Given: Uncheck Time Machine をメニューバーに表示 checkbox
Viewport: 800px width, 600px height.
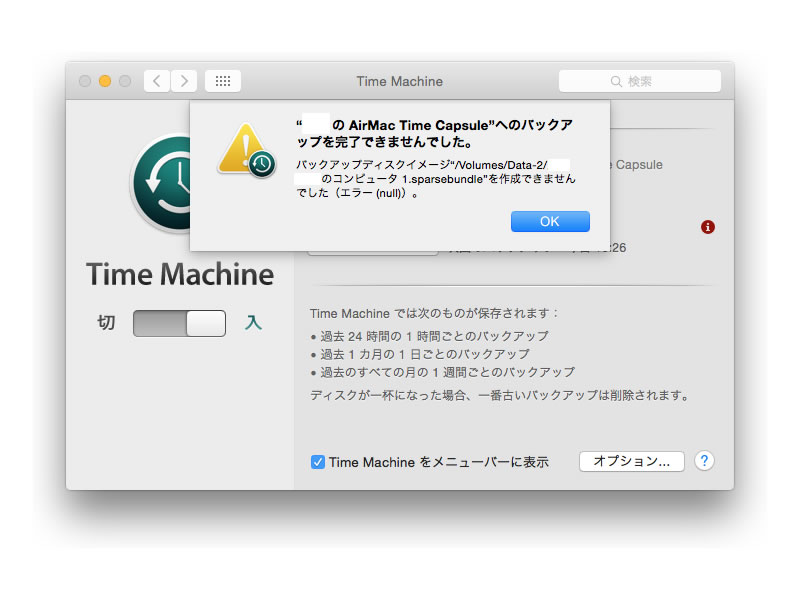Looking at the screenshot, I should point(317,462).
